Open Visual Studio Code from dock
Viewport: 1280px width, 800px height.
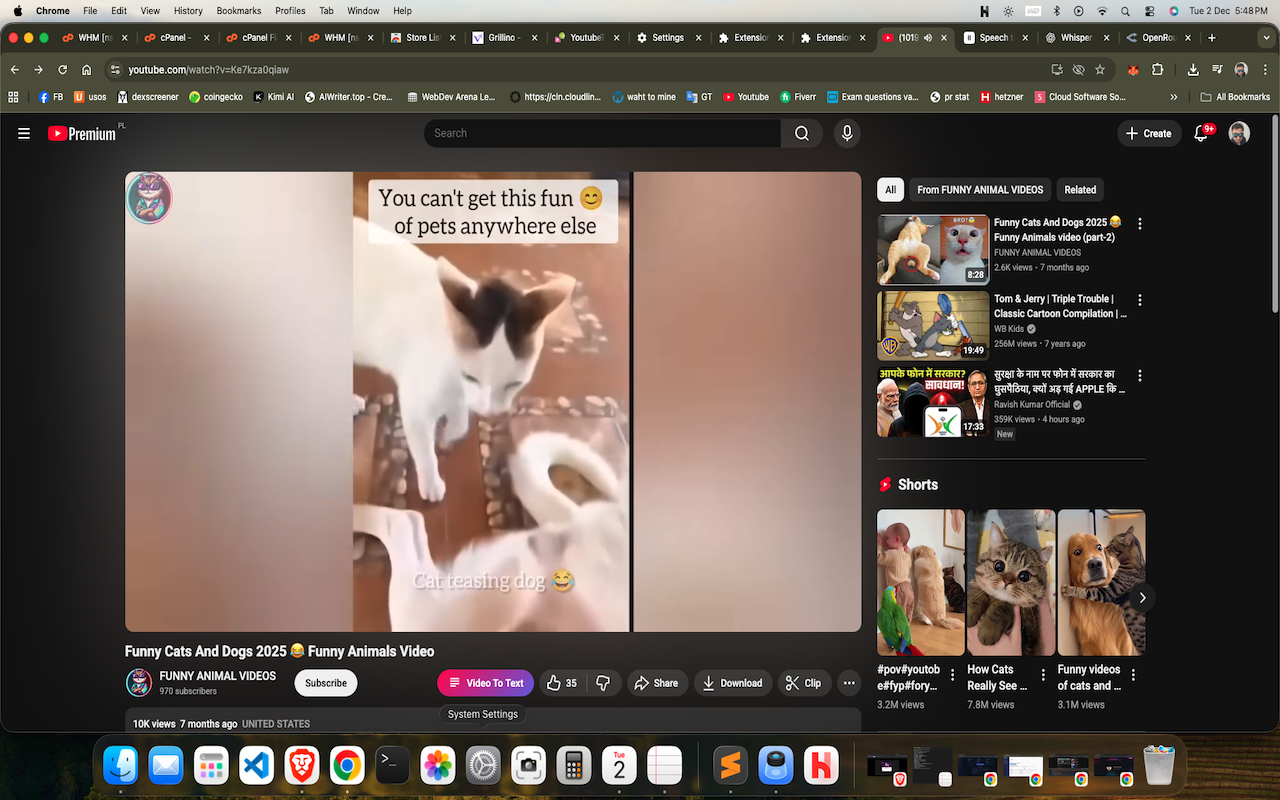coord(257,766)
